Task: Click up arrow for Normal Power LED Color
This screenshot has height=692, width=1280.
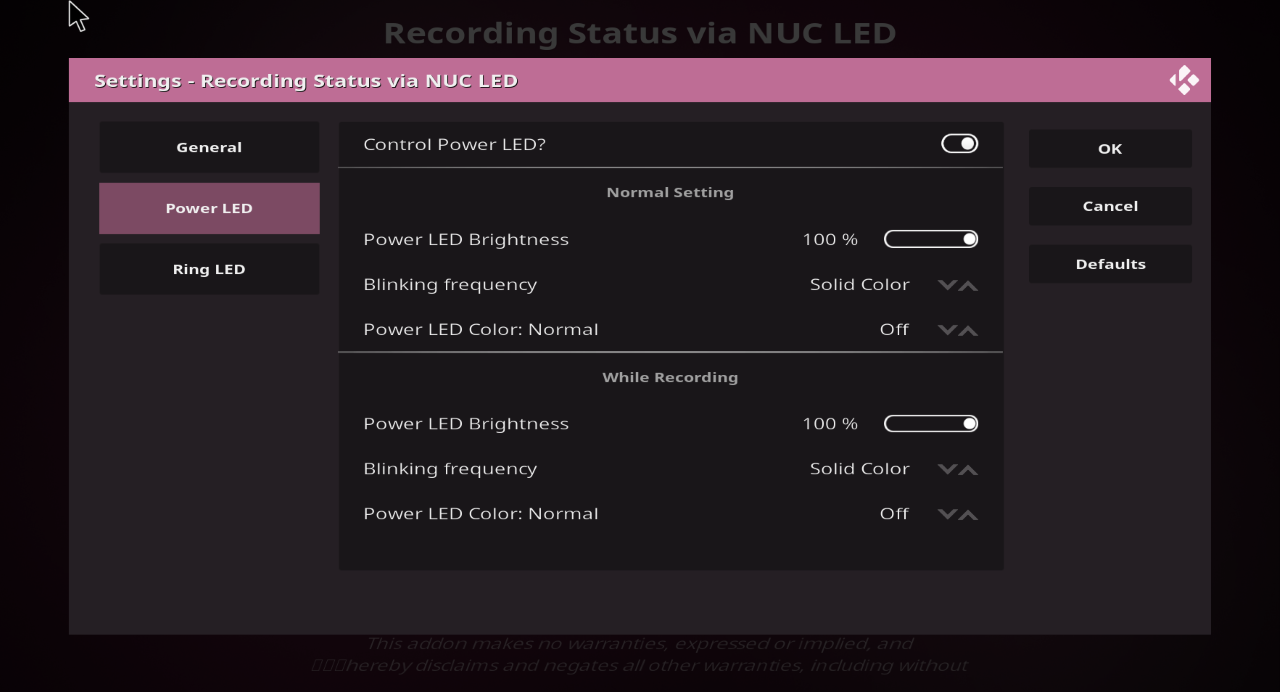Action: coord(968,330)
